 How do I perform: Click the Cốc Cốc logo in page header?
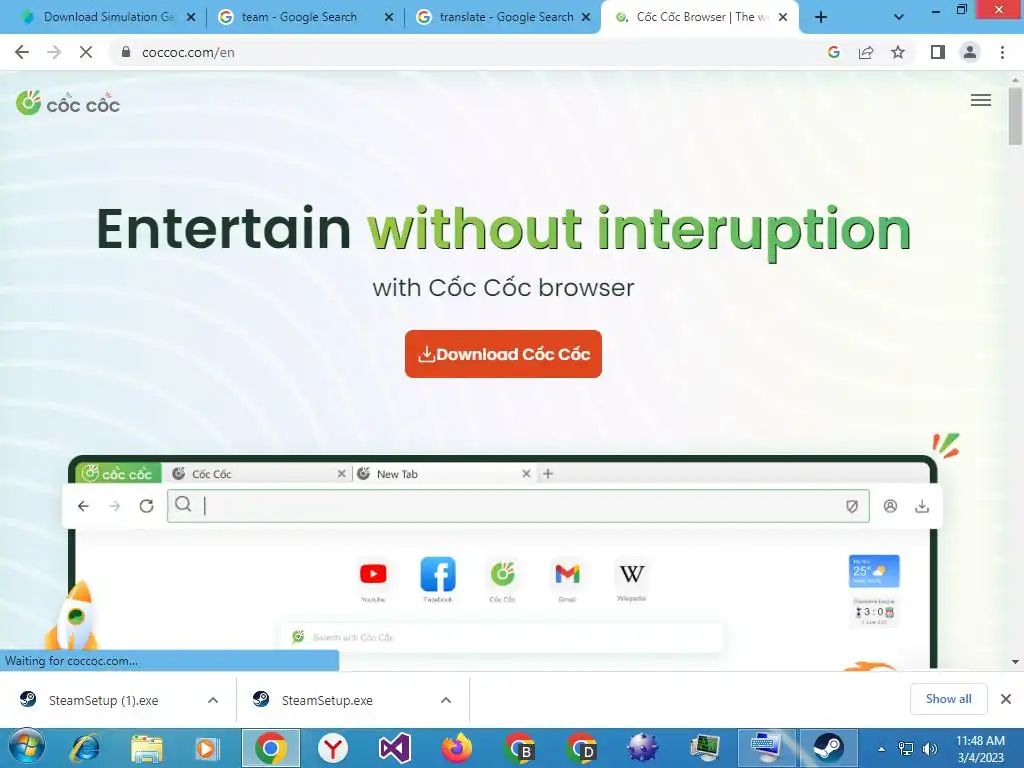68,103
